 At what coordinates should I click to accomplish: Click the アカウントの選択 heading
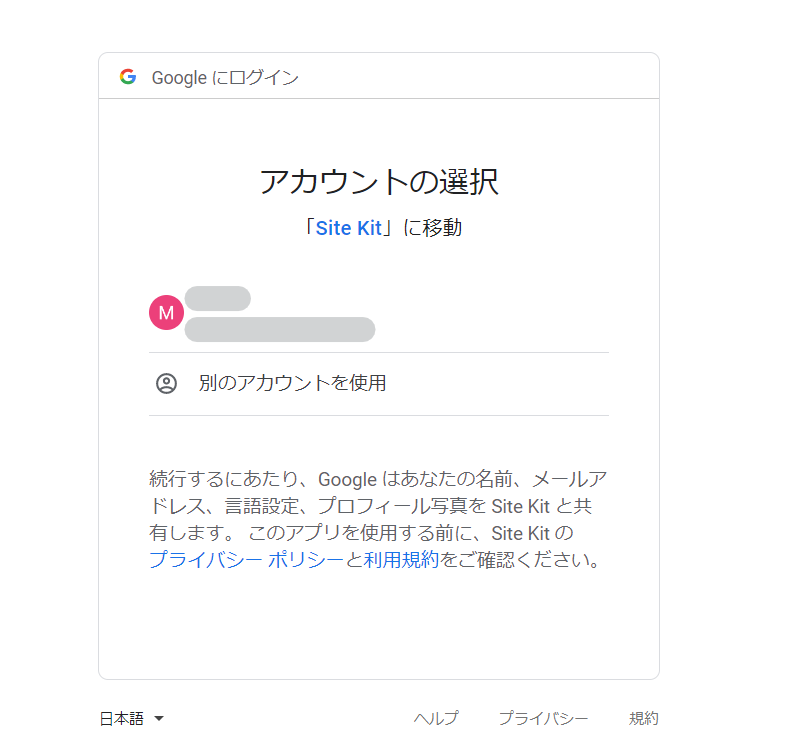point(379,182)
